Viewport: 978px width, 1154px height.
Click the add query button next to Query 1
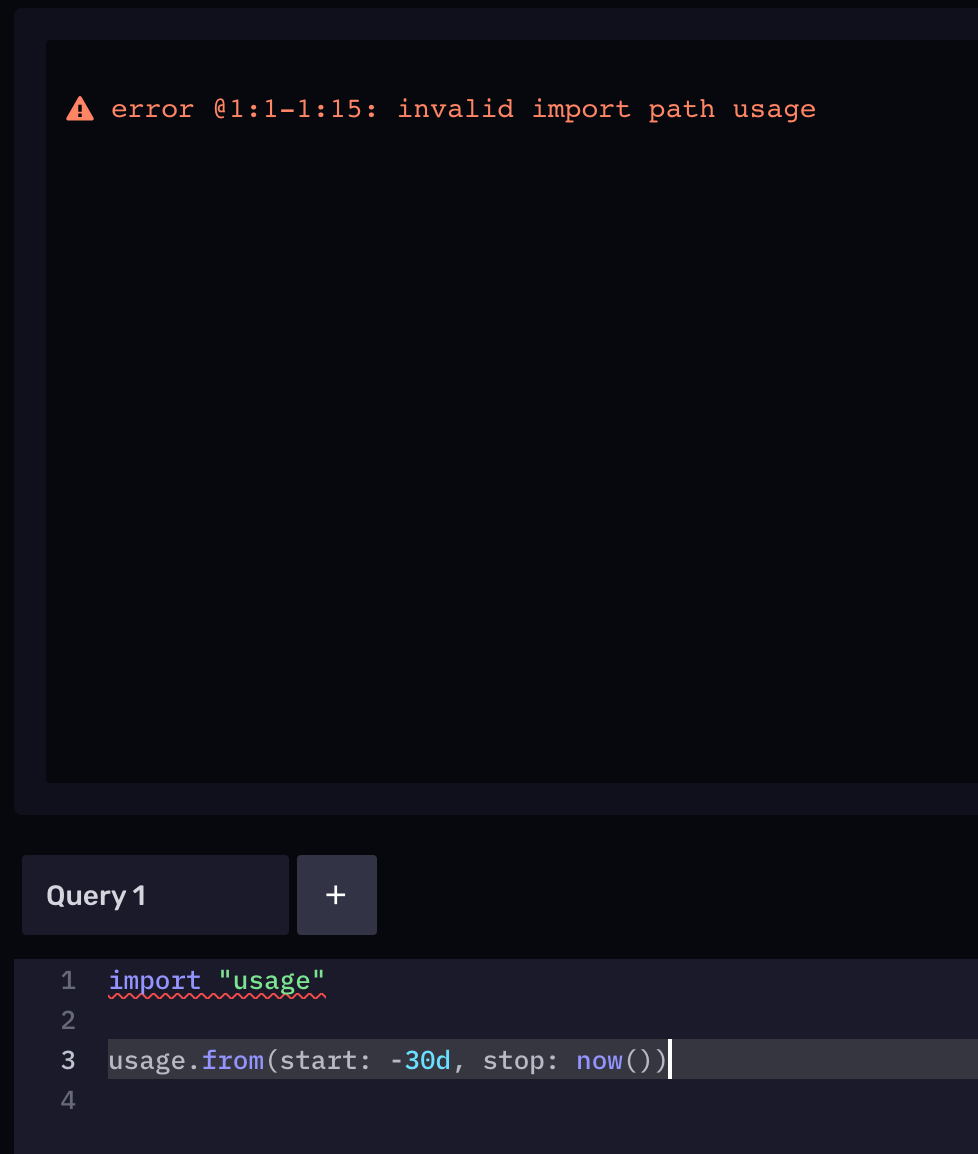tap(336, 894)
